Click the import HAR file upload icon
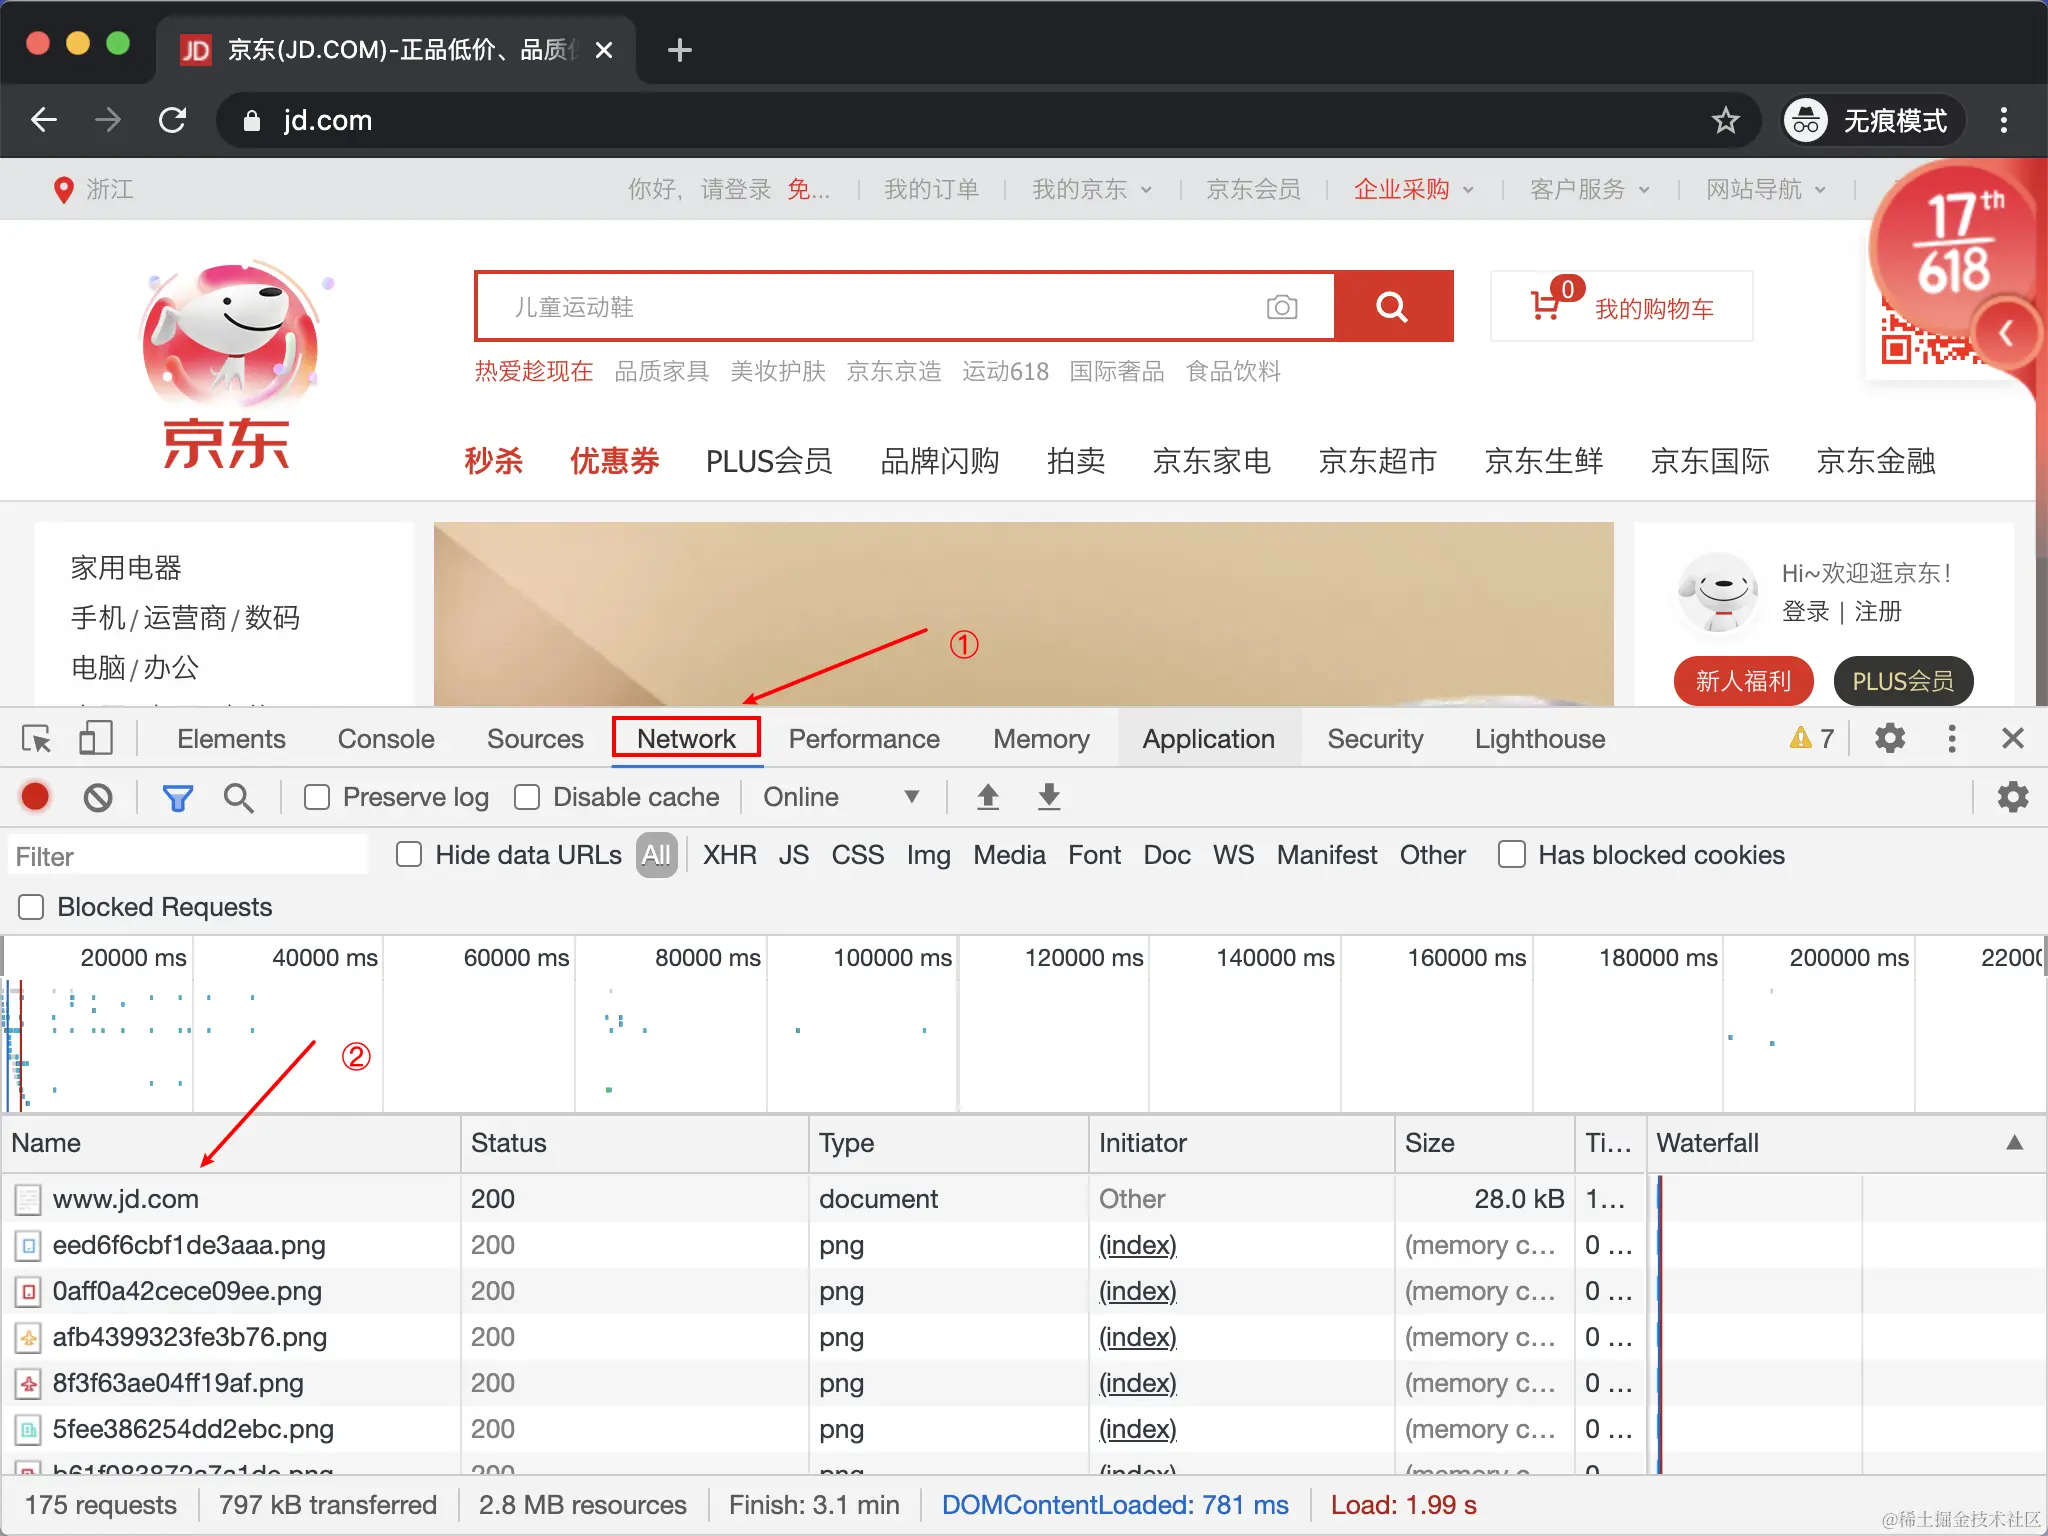This screenshot has width=2048, height=1536. [x=988, y=797]
